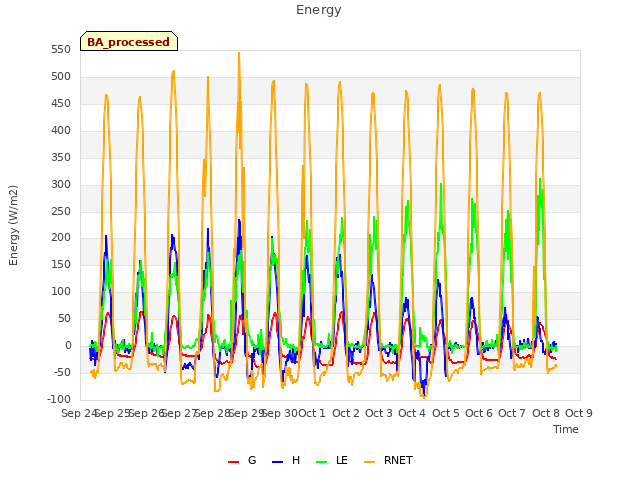Click the Oct 7 x-axis label

[x=512, y=413]
